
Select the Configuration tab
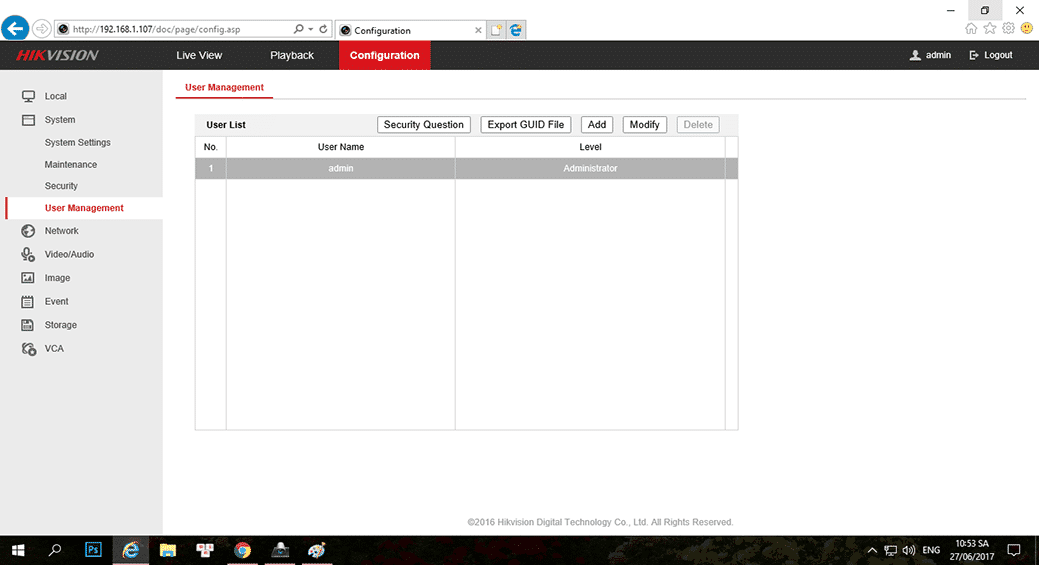384,55
